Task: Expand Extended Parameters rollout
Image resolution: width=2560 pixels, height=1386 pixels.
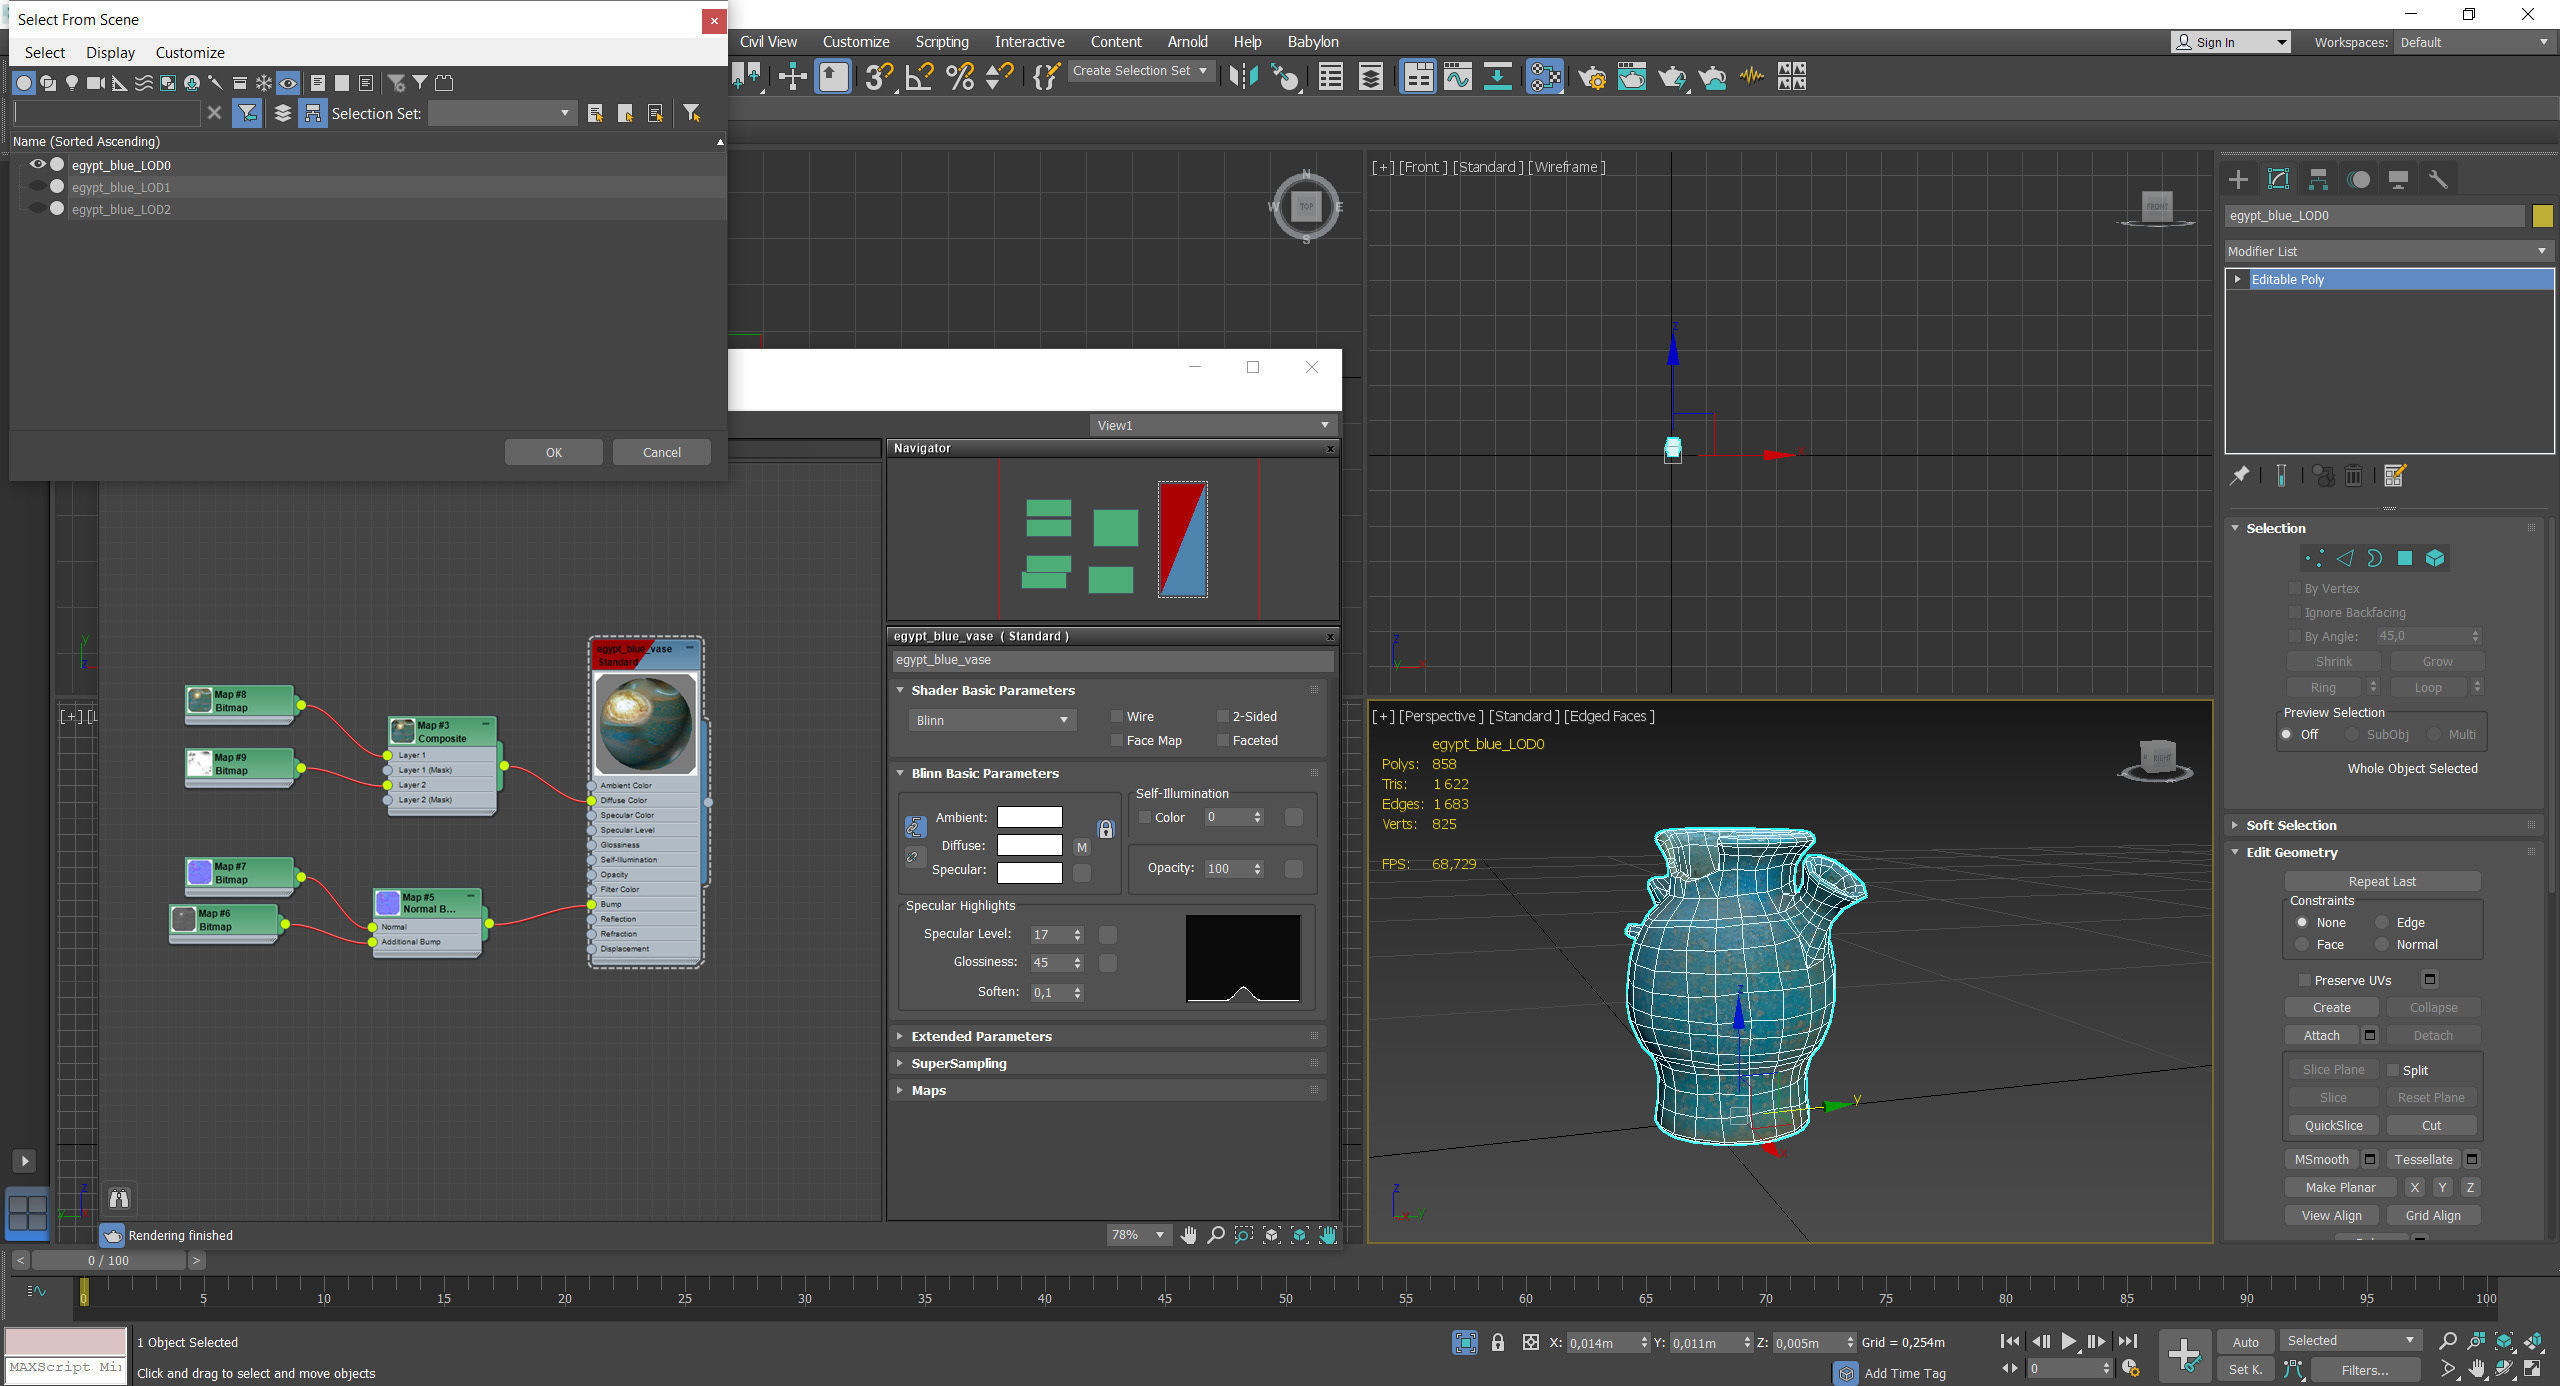Action: tap(1108, 1036)
